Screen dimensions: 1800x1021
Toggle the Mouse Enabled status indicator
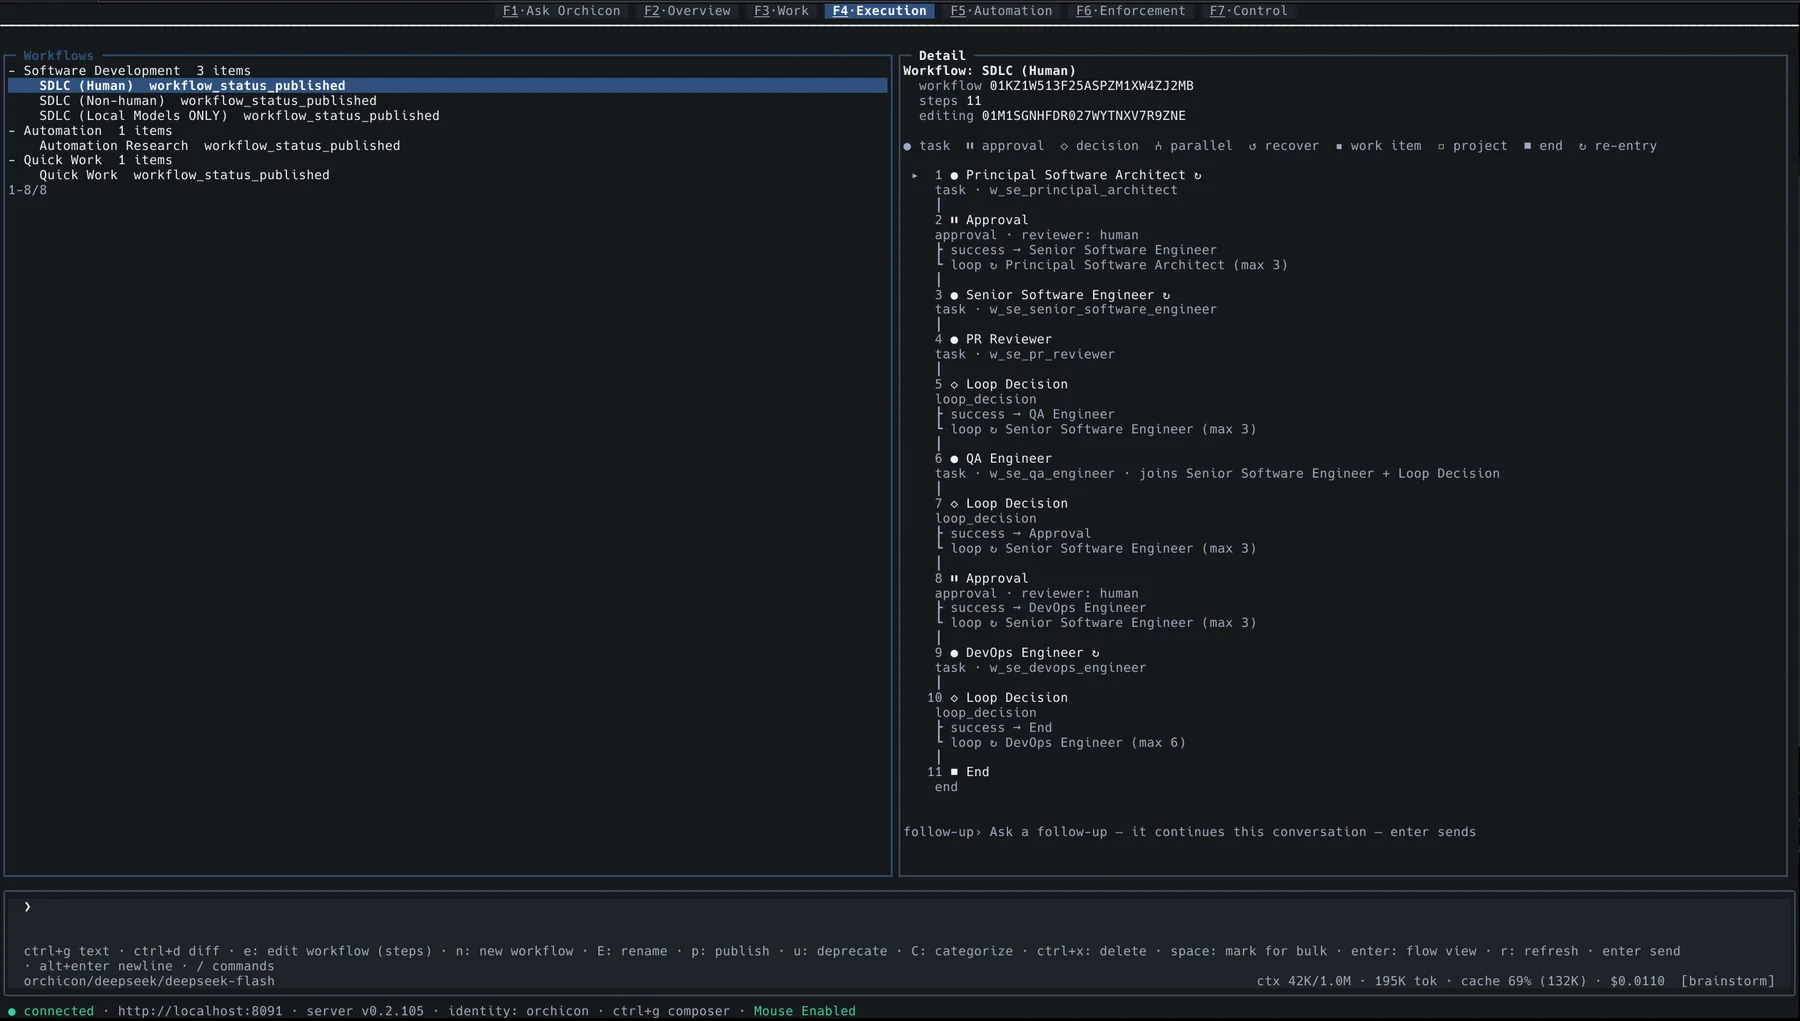[x=804, y=1011]
